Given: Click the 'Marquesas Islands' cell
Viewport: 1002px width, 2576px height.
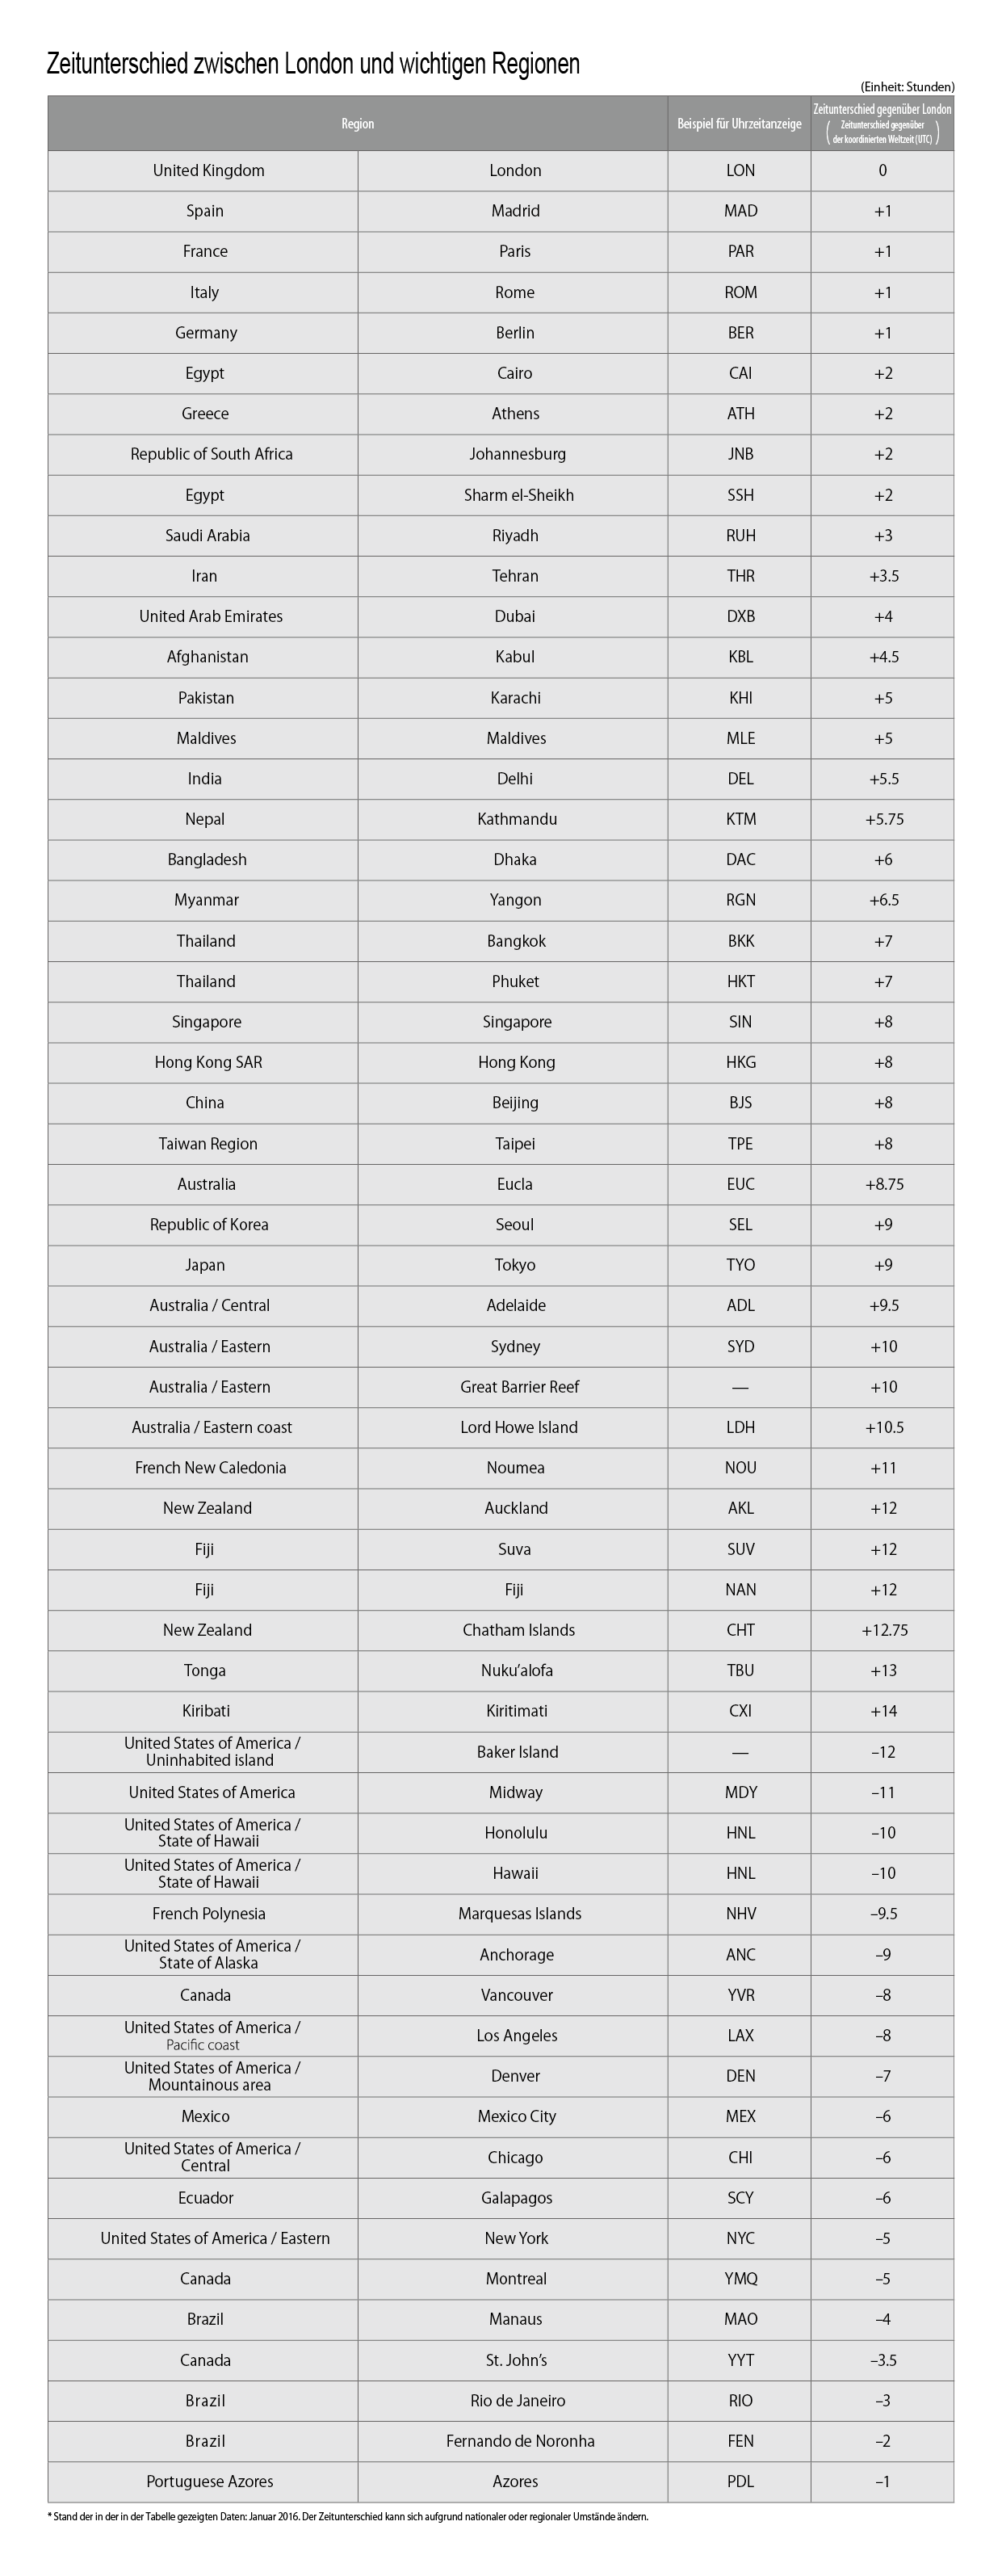Looking at the screenshot, I should [519, 1914].
